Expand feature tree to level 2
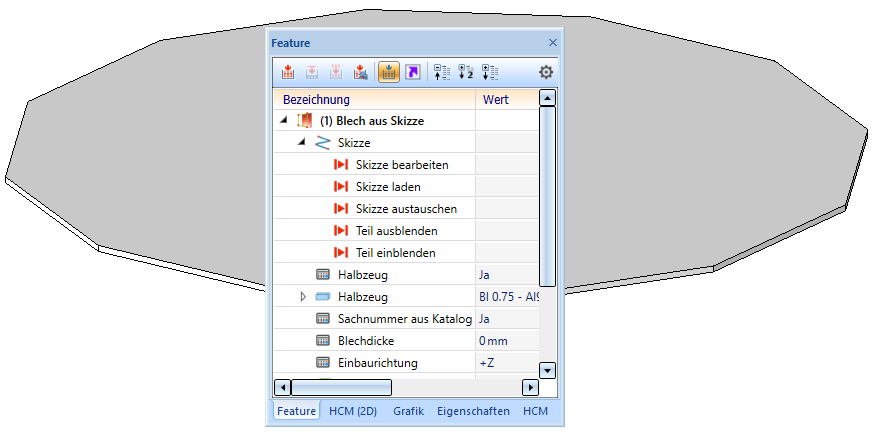Image resolution: width=872 pixels, height=445 pixels. click(466, 72)
